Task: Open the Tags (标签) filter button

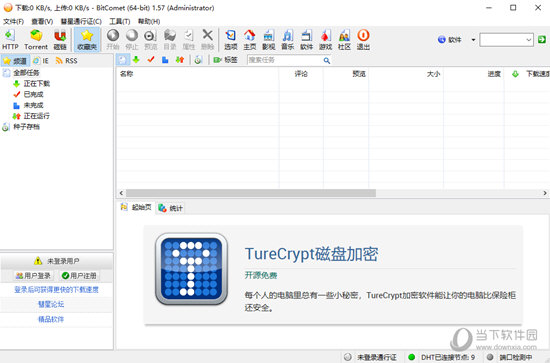Action: click(x=225, y=60)
